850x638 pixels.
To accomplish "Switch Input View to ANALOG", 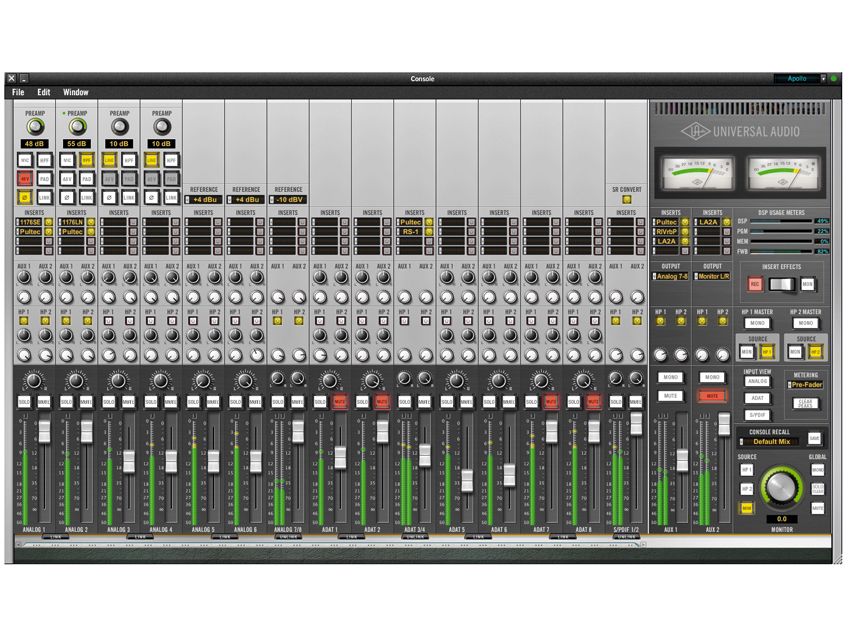I will tap(757, 382).
